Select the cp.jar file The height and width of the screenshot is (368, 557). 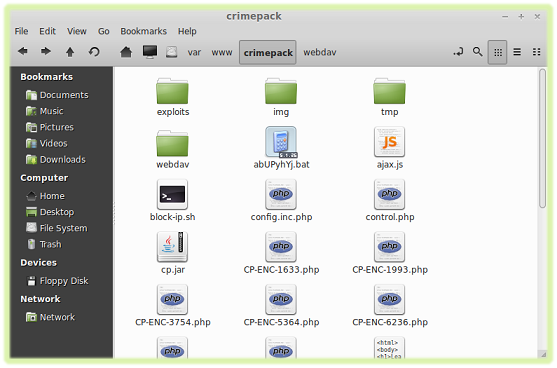point(173,253)
